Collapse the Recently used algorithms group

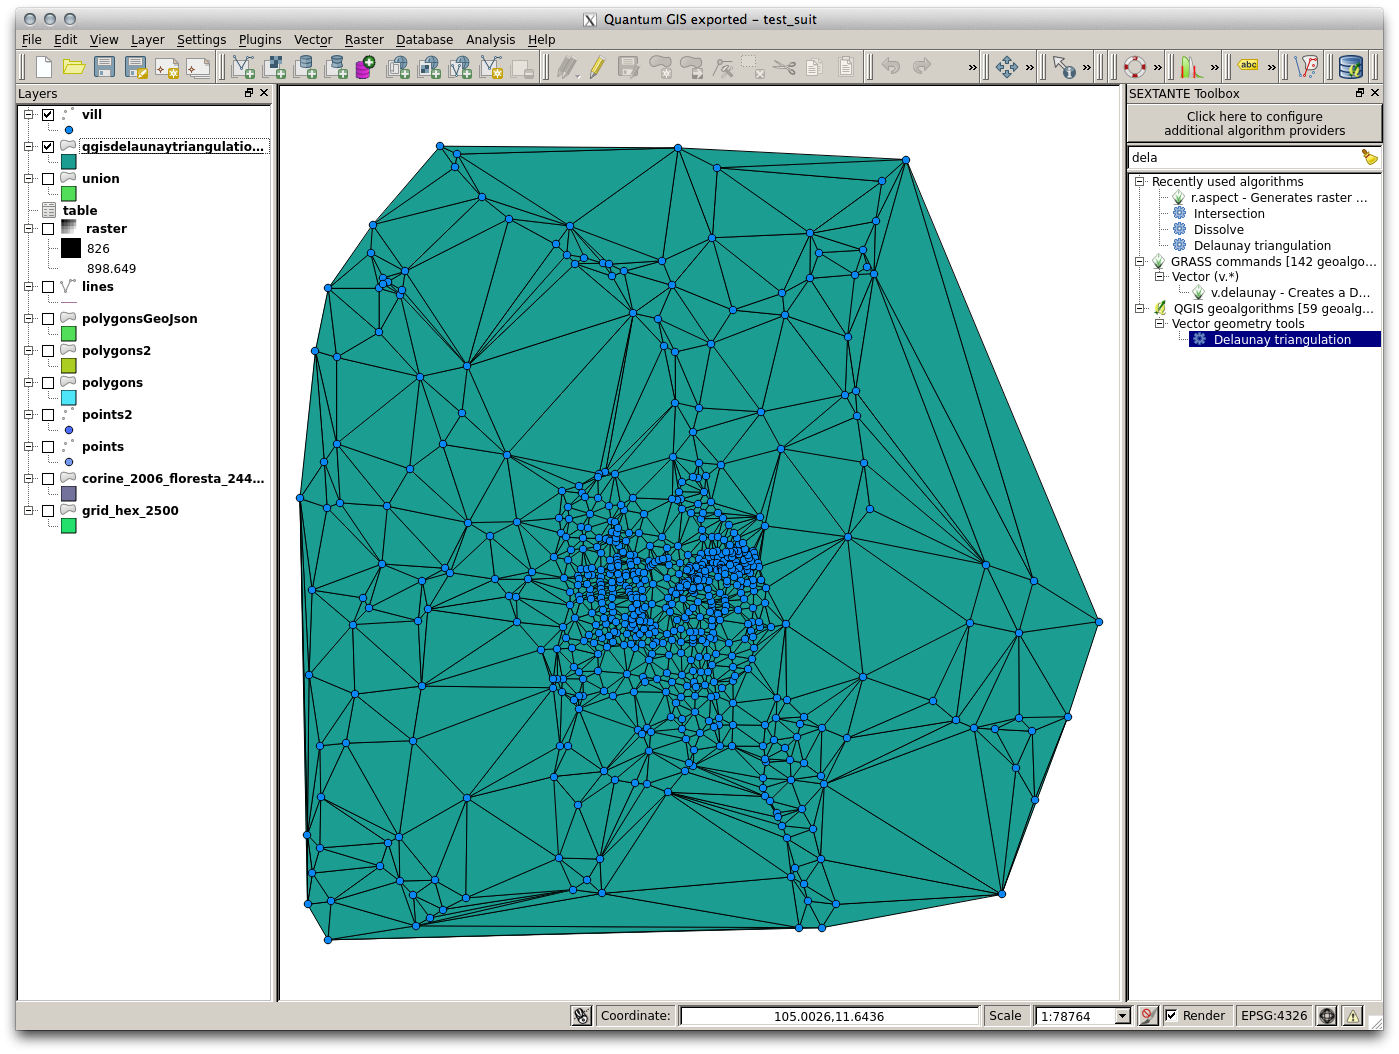pyautogui.click(x=1139, y=182)
